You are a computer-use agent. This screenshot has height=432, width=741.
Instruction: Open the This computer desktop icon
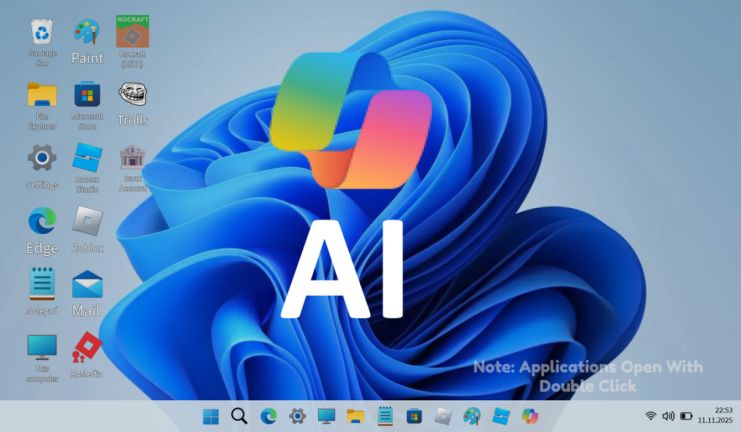pyautogui.click(x=42, y=347)
